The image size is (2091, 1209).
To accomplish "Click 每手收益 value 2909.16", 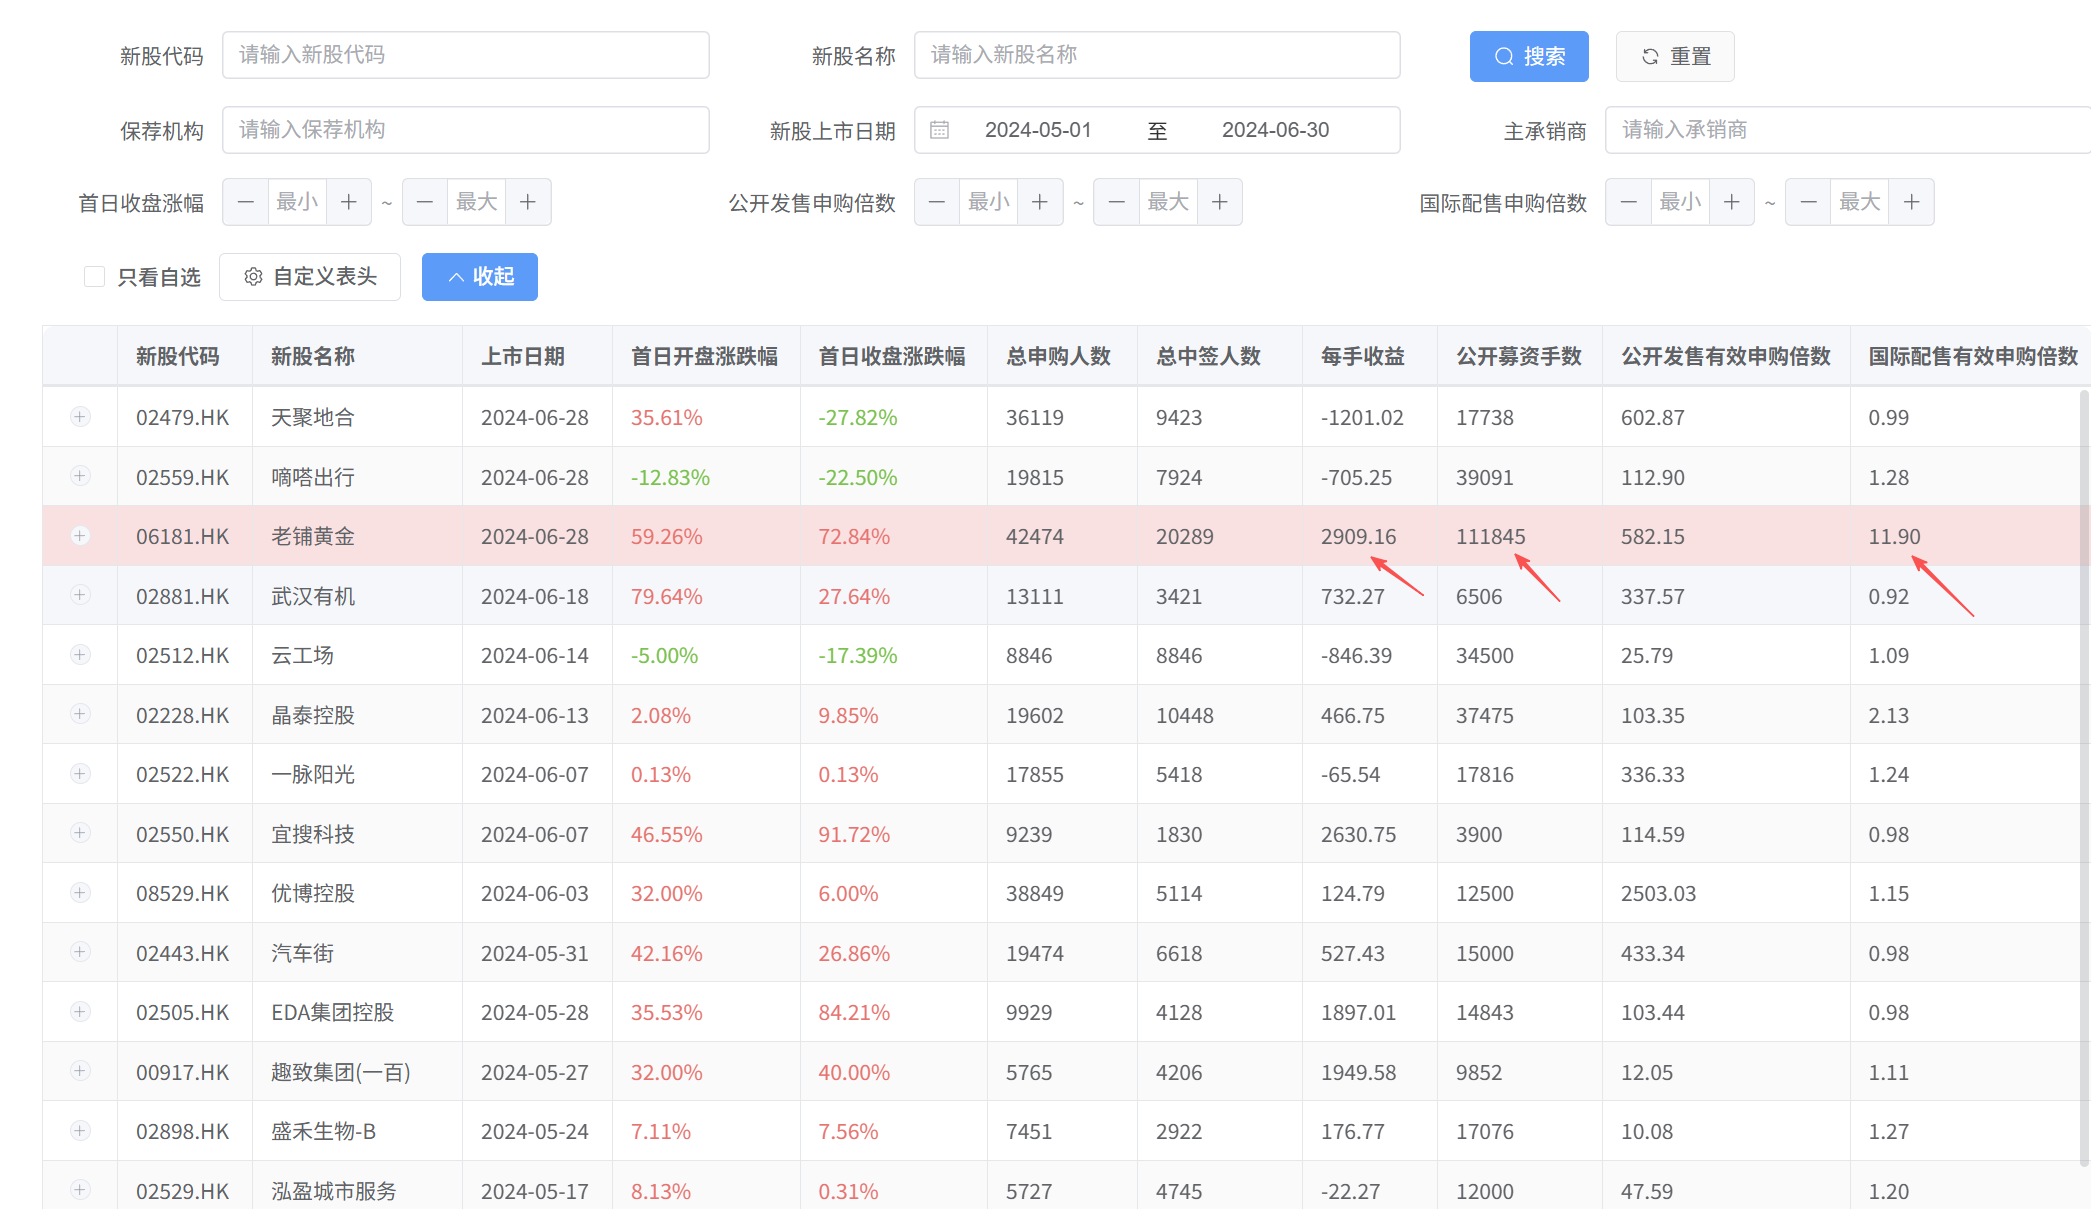I will pyautogui.click(x=1359, y=536).
